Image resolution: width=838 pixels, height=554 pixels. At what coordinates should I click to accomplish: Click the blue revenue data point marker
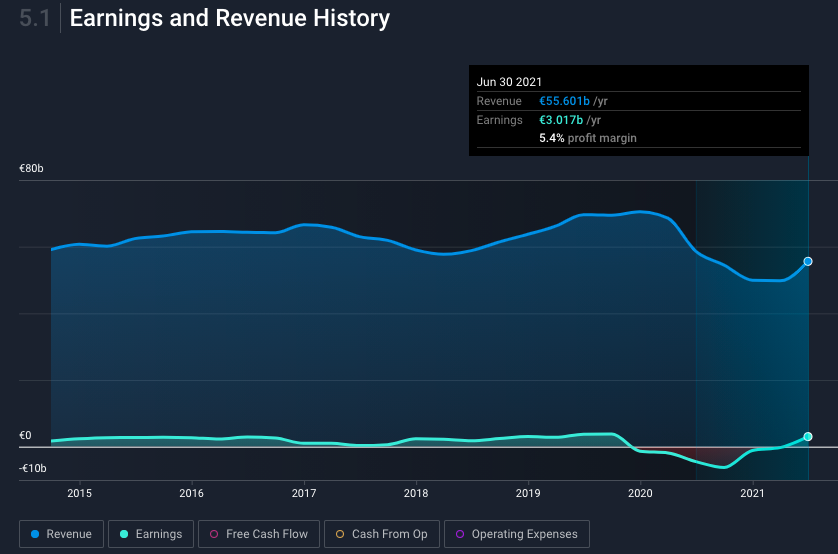click(808, 261)
